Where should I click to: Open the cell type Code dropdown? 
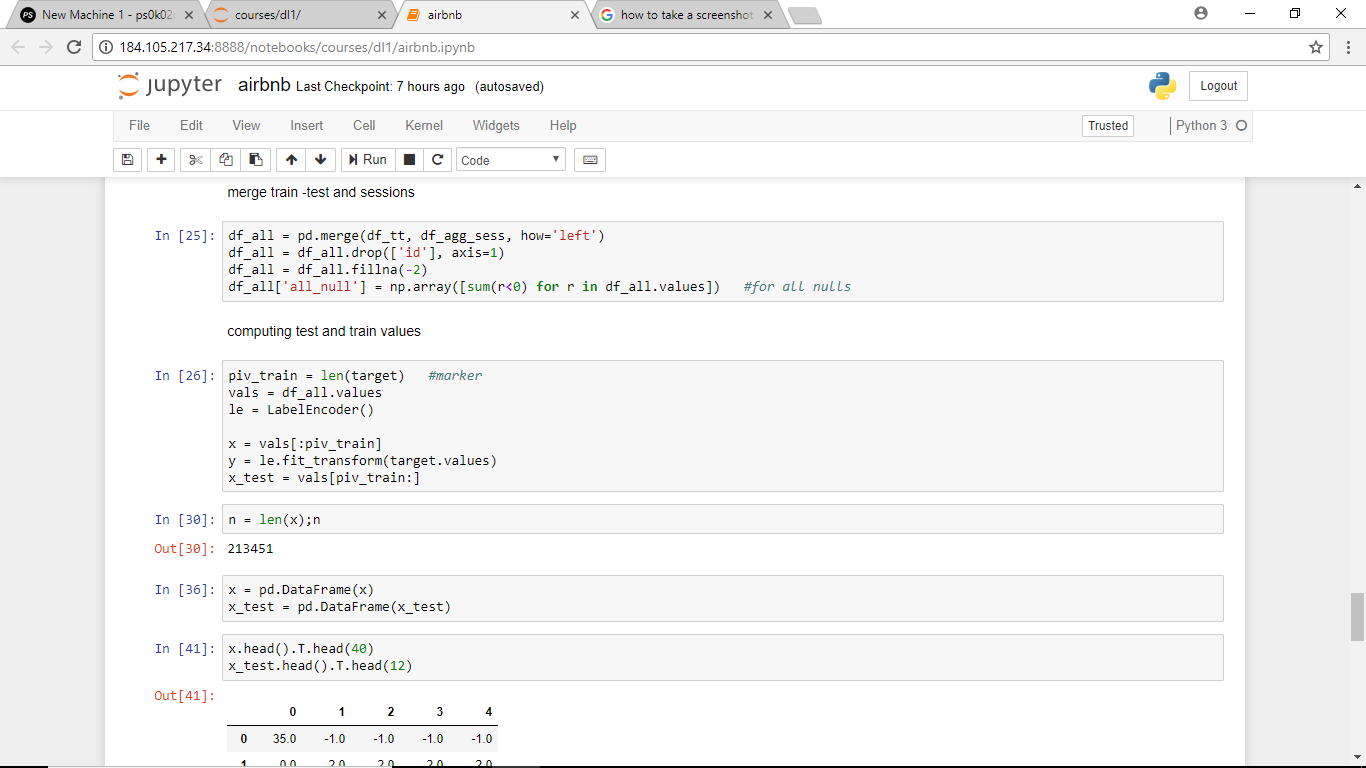(x=511, y=160)
